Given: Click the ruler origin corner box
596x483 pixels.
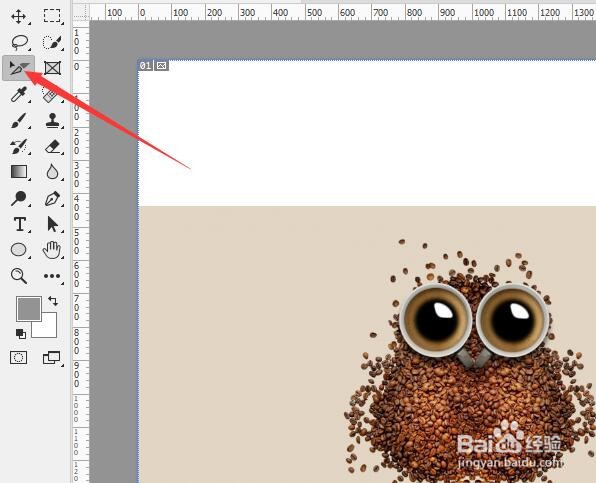Looking at the screenshot, I should point(81,12).
